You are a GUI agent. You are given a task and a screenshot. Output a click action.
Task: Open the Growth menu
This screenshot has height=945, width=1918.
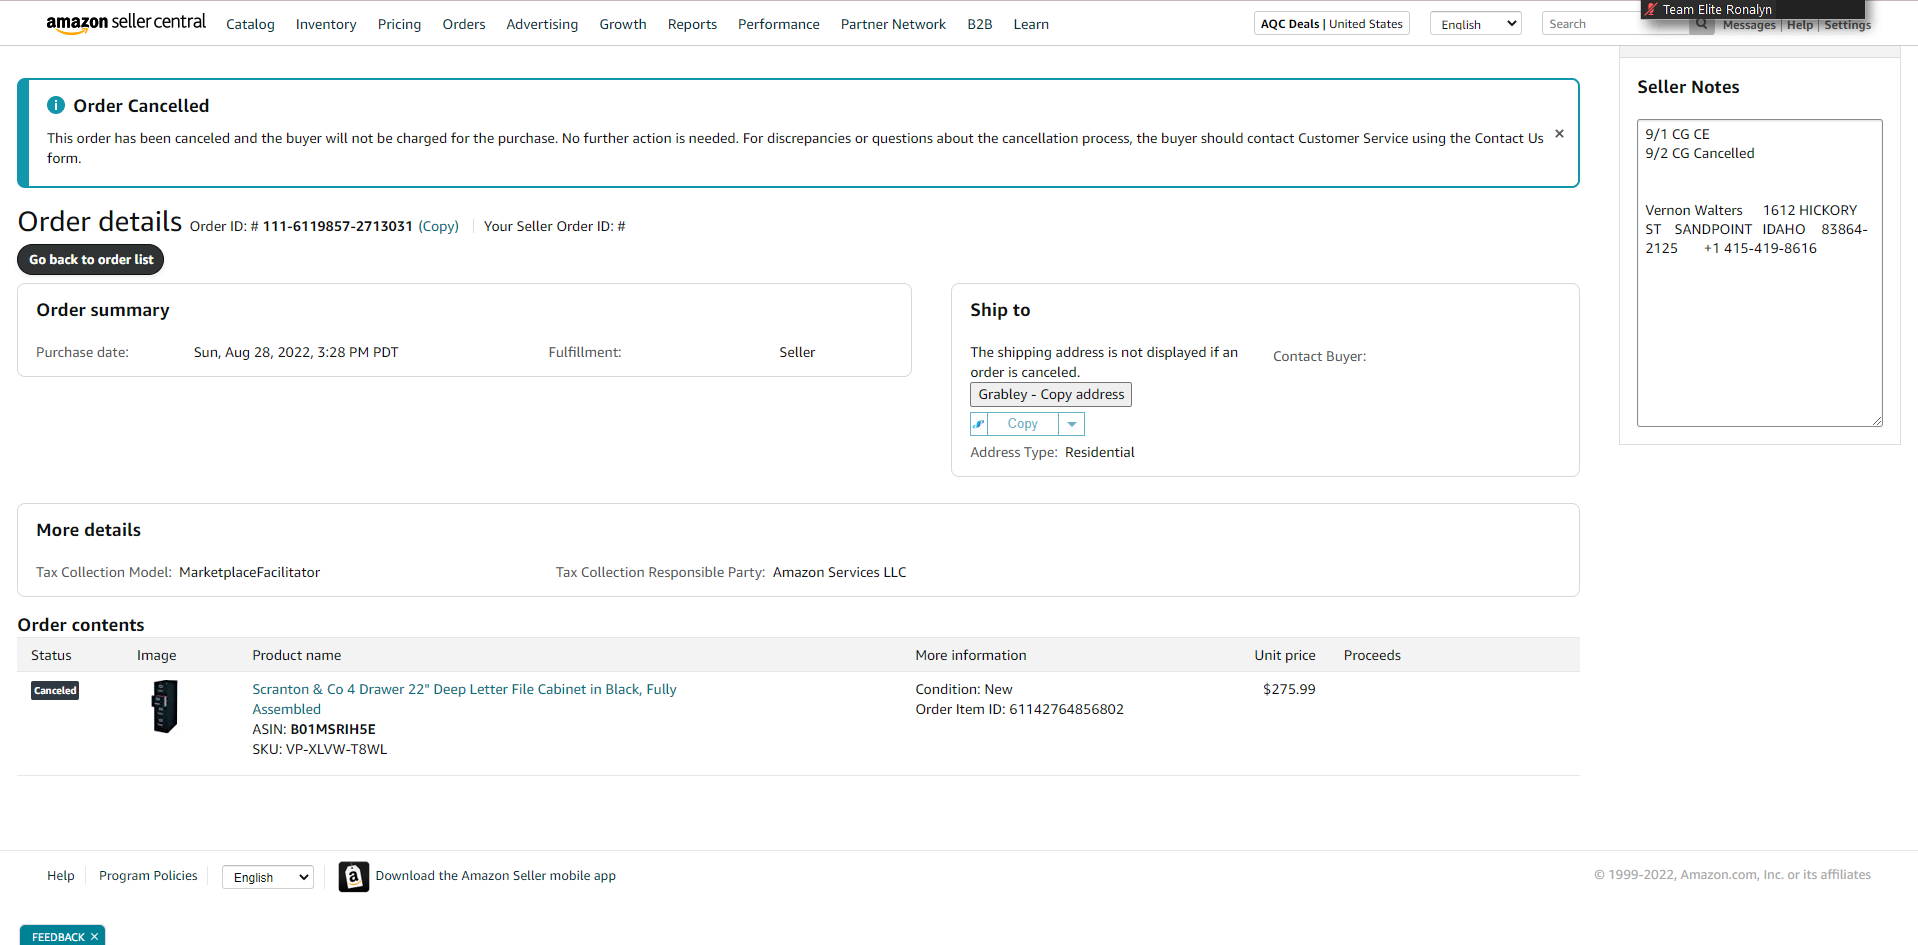click(623, 24)
